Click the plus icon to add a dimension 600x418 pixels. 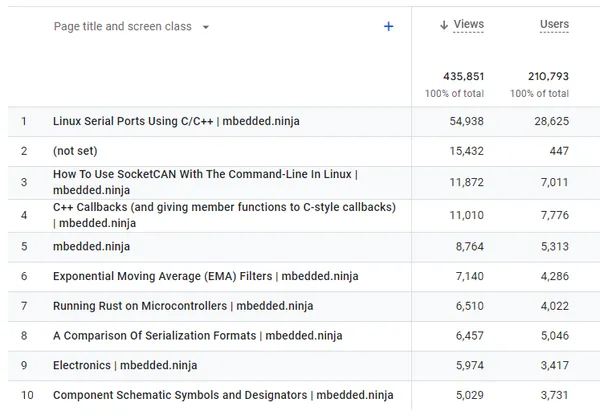389,27
